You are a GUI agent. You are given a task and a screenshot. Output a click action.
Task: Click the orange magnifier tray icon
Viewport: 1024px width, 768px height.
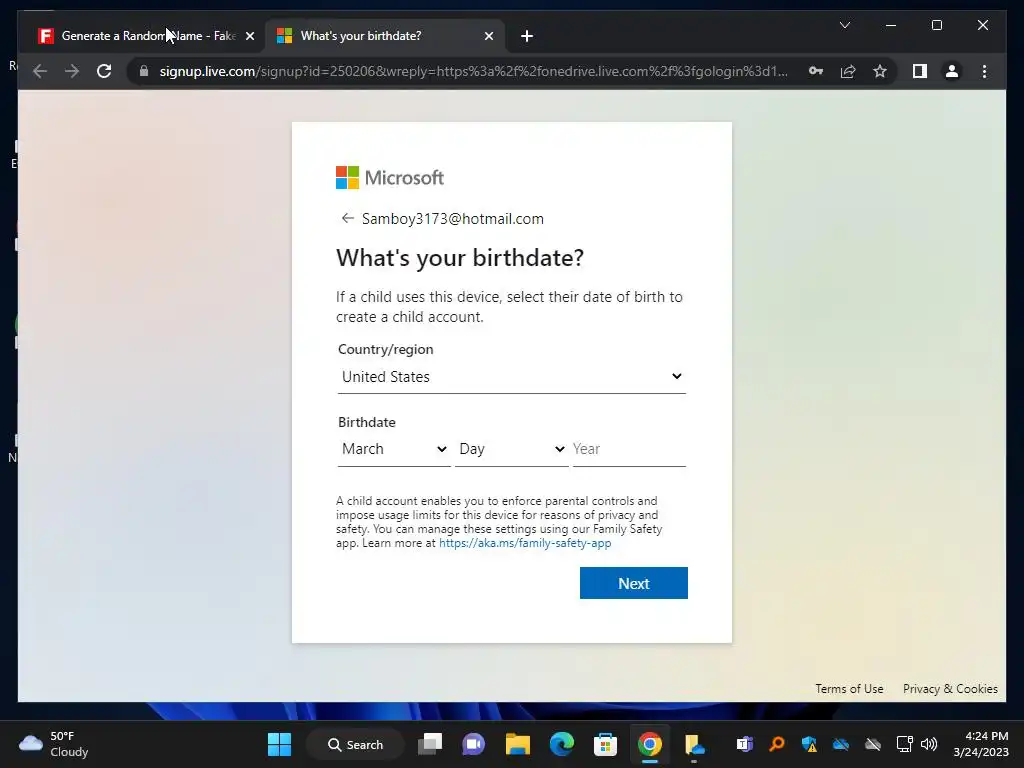click(777, 744)
